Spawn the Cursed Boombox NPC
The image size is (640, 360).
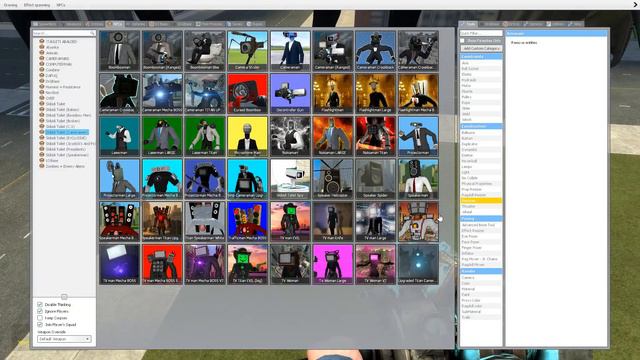tap(247, 93)
